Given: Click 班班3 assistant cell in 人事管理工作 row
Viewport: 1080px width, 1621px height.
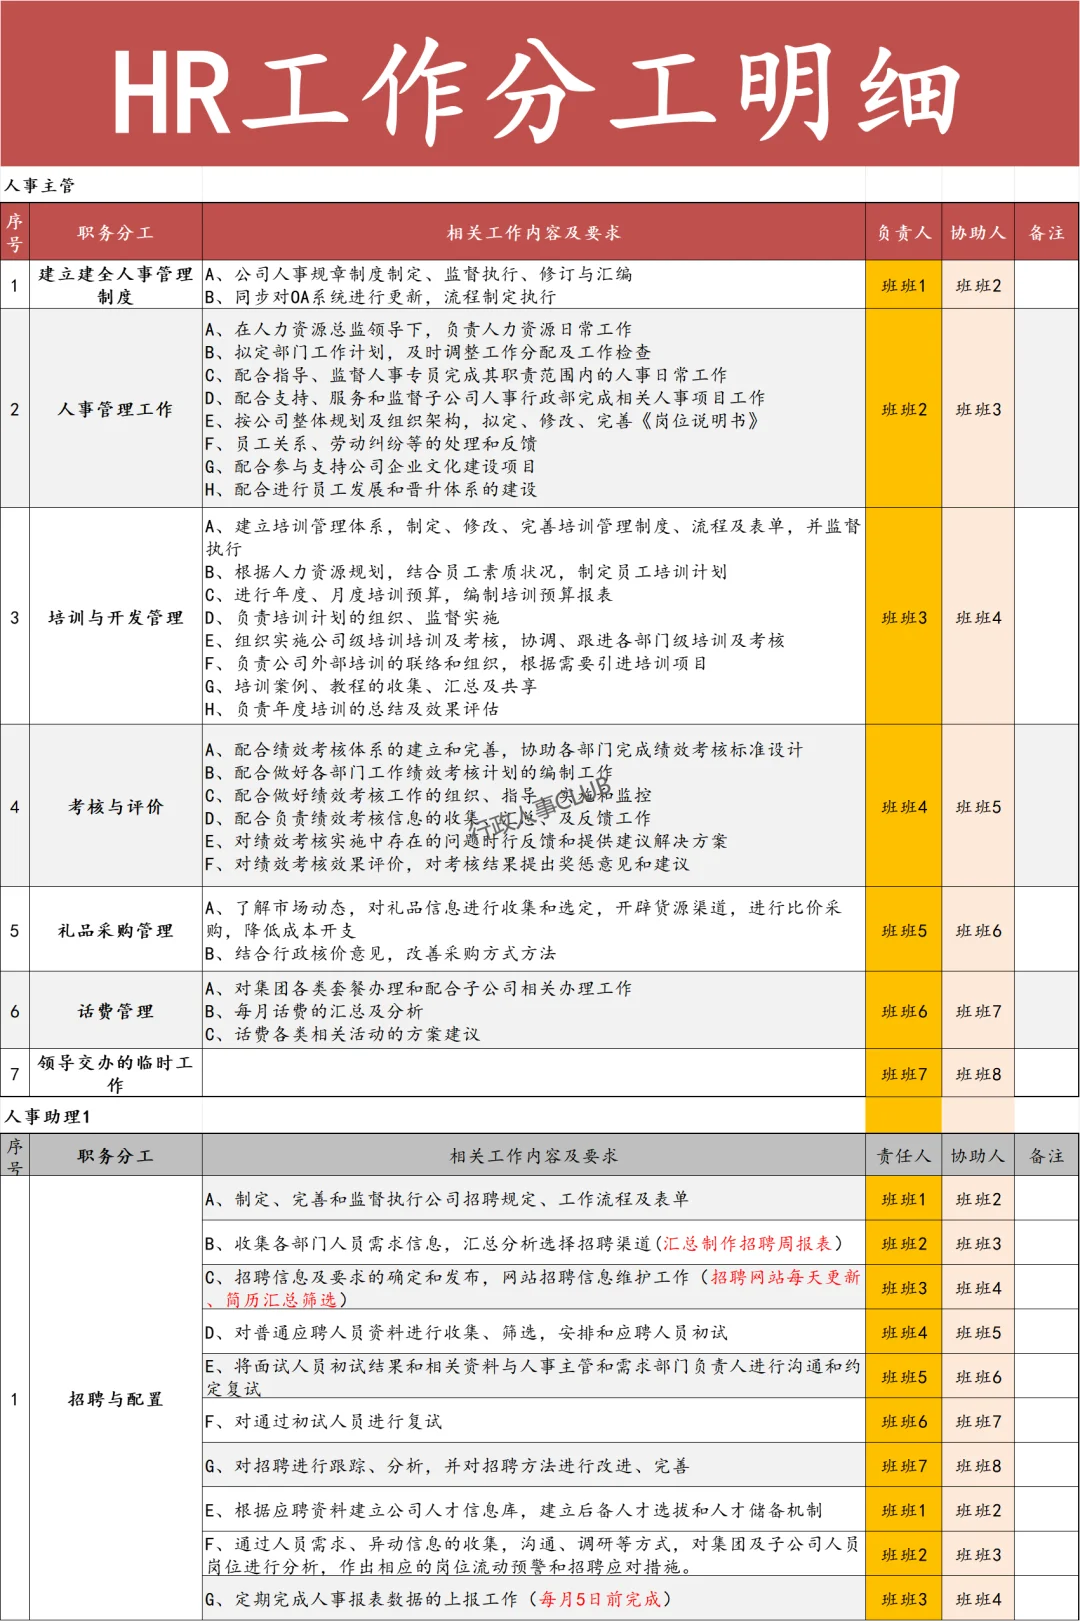Looking at the screenshot, I should click(978, 410).
